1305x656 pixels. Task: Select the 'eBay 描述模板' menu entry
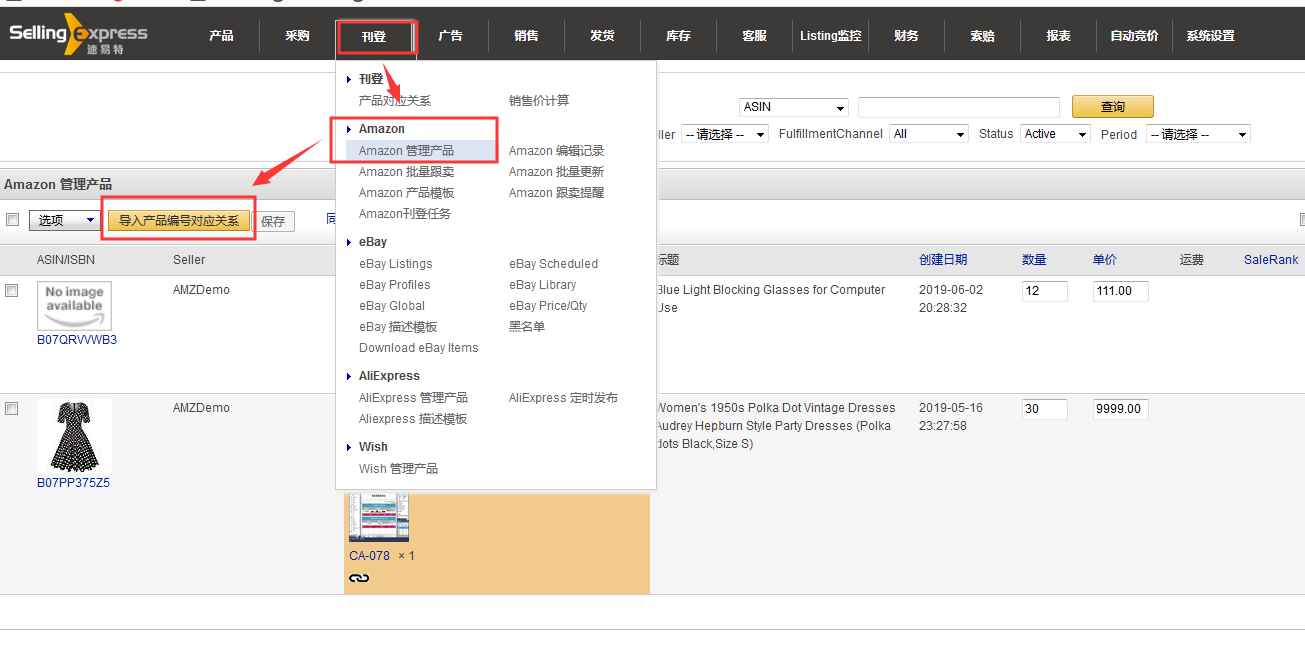pyautogui.click(x=398, y=327)
